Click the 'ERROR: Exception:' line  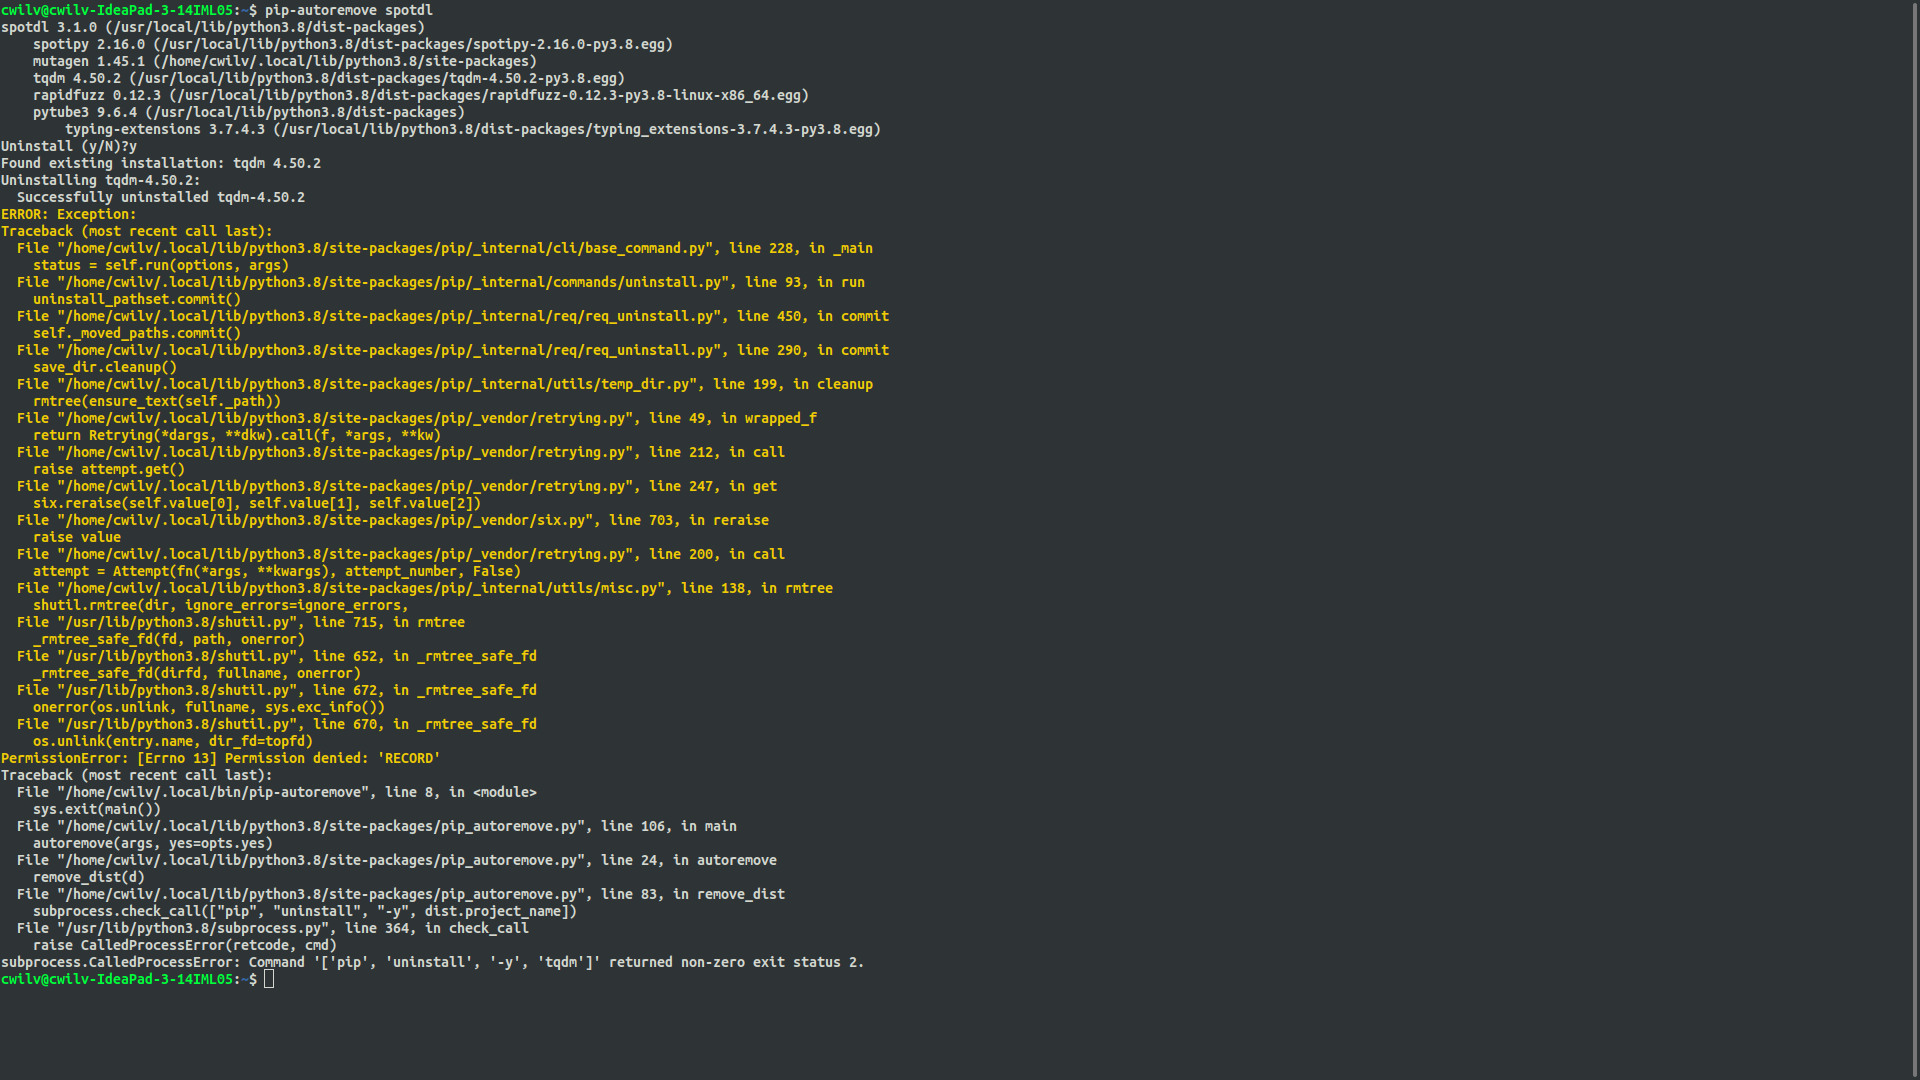click(68, 214)
